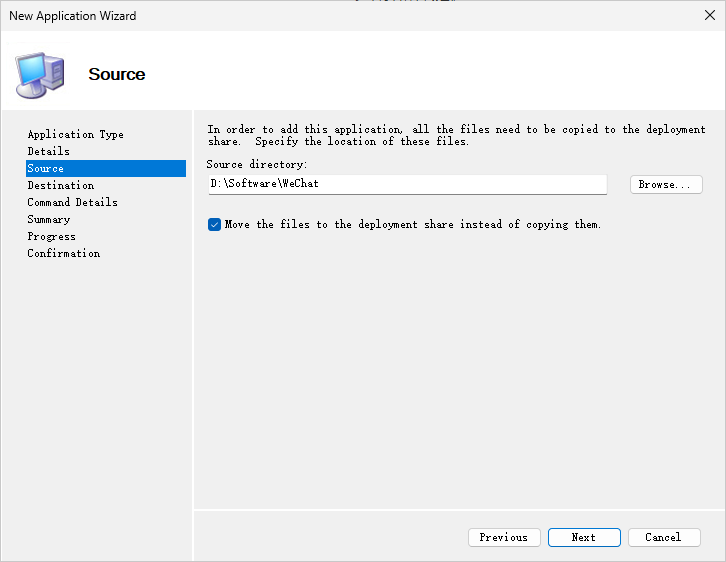This screenshot has height=562, width=726.
Task: Click the Source directory path field
Action: [406, 184]
